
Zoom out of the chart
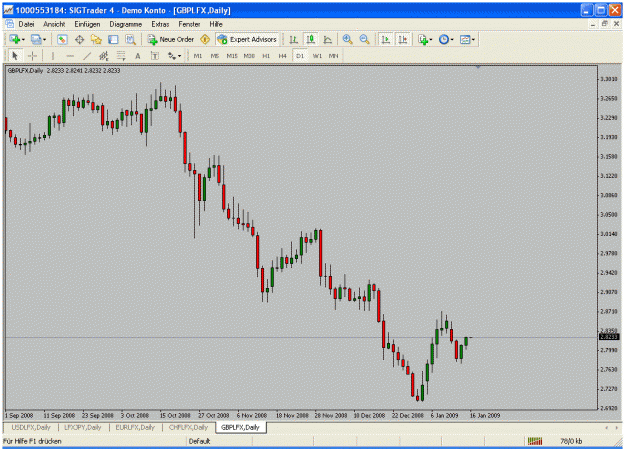(364, 39)
